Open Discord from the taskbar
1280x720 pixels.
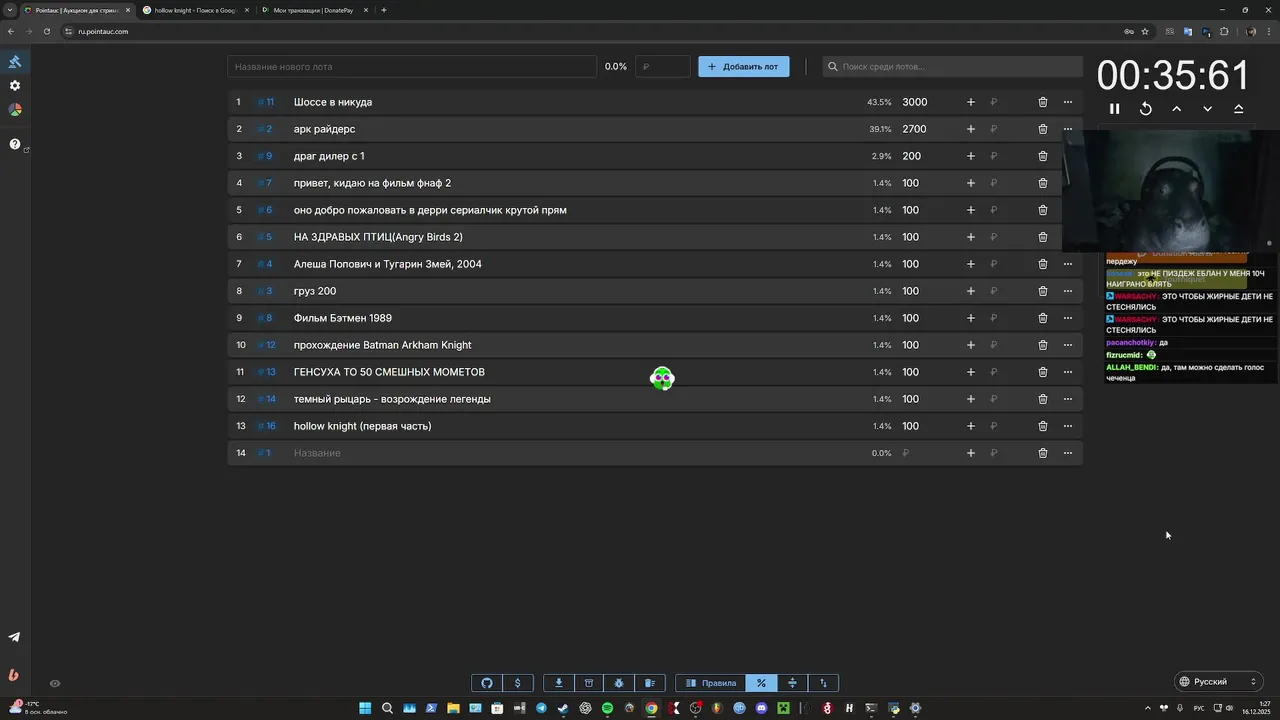pyautogui.click(x=761, y=708)
